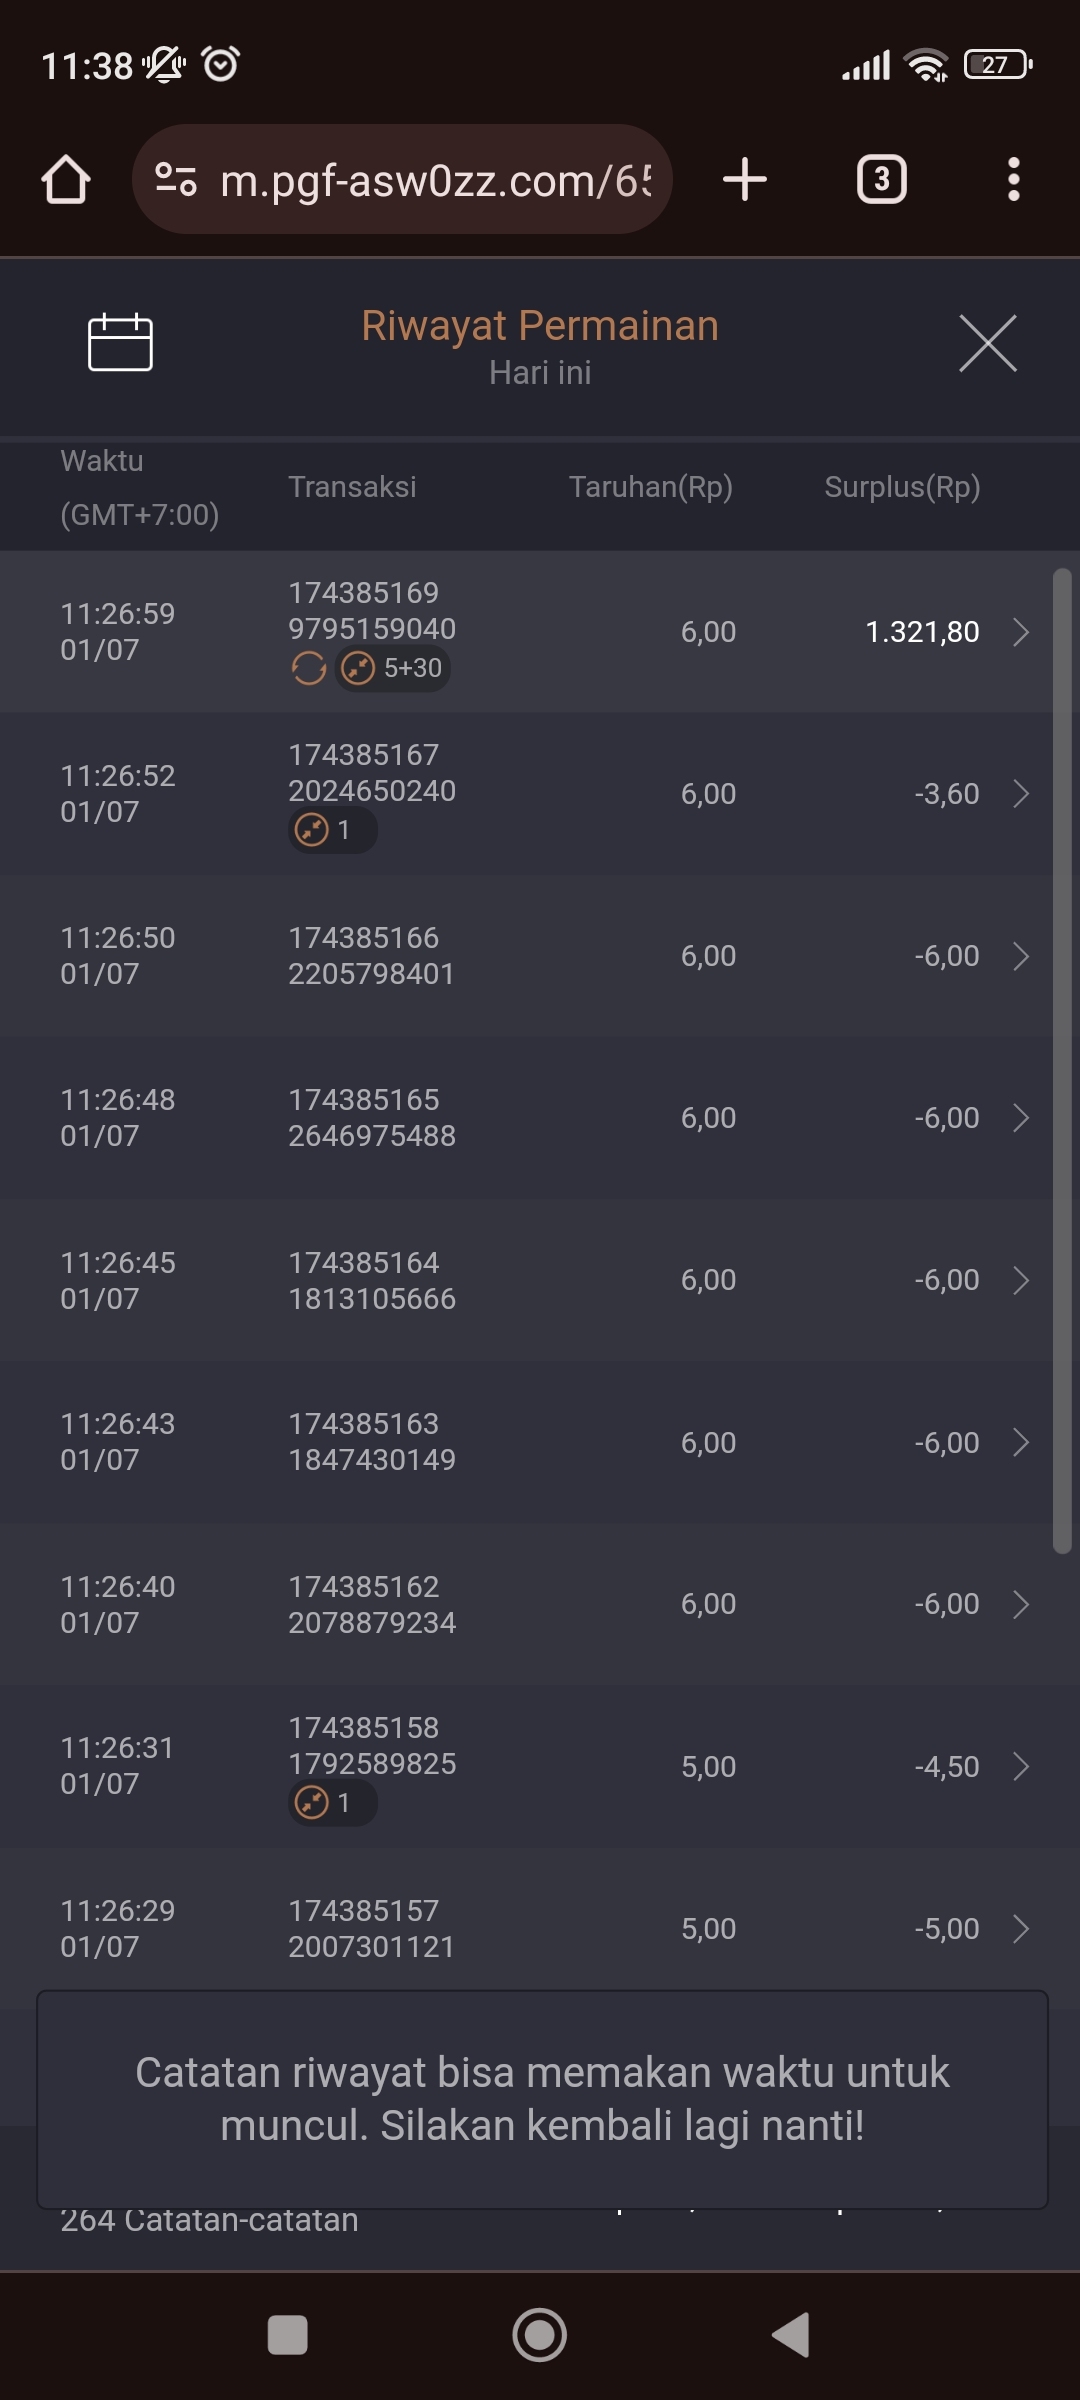Expand the 11:26:52 row with -3,60 surplus
Screen dimensions: 1080x2400
tap(1020, 794)
